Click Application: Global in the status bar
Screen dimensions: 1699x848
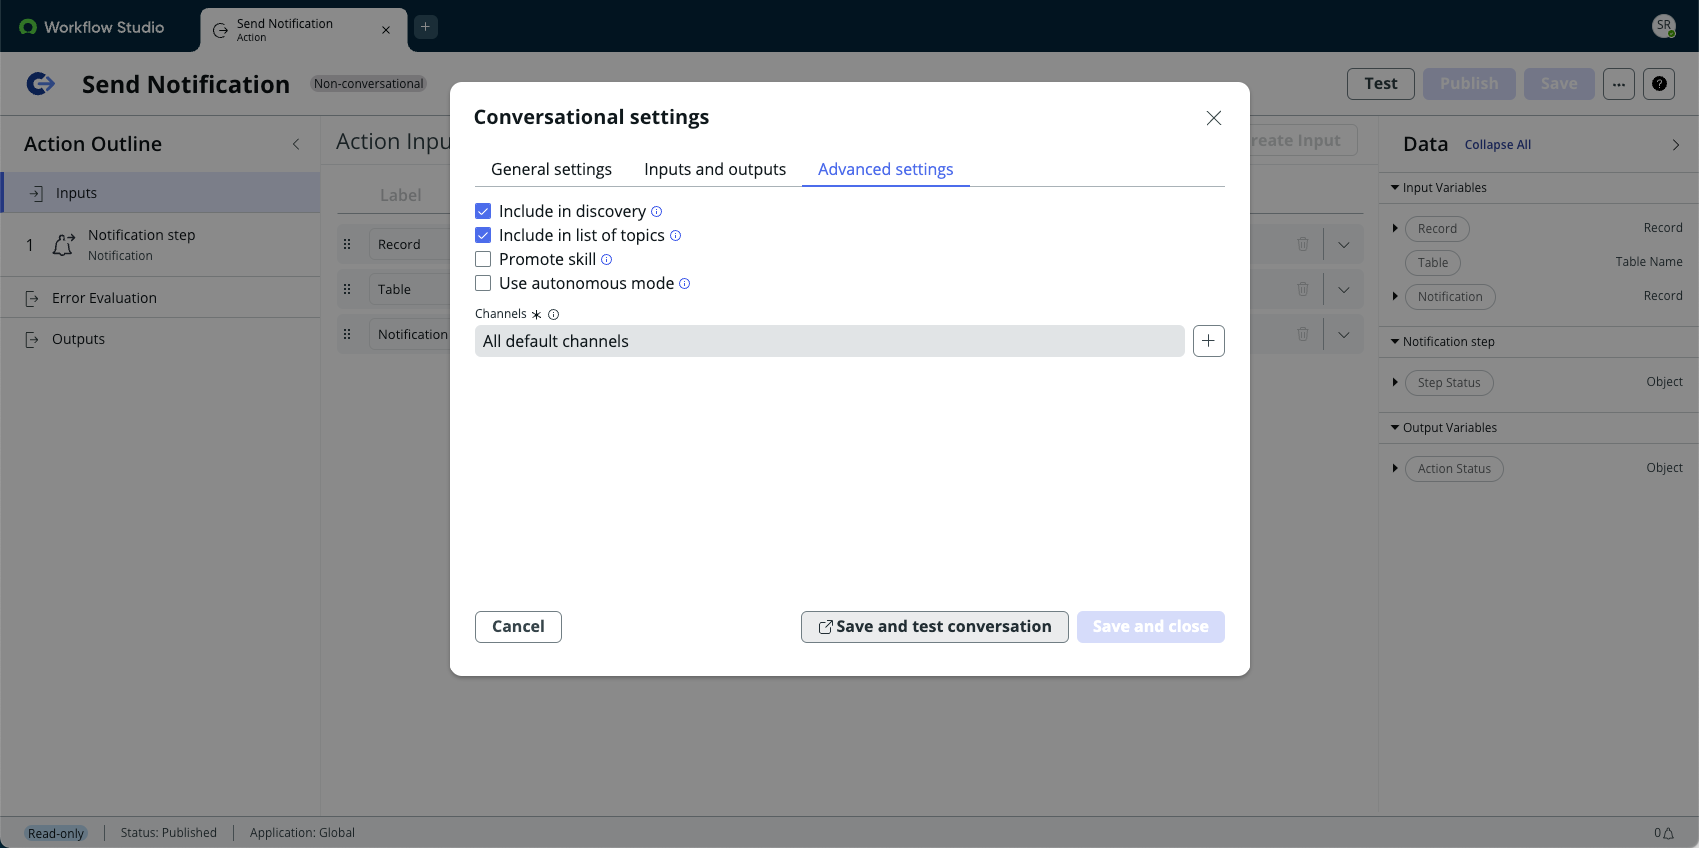pyautogui.click(x=302, y=833)
